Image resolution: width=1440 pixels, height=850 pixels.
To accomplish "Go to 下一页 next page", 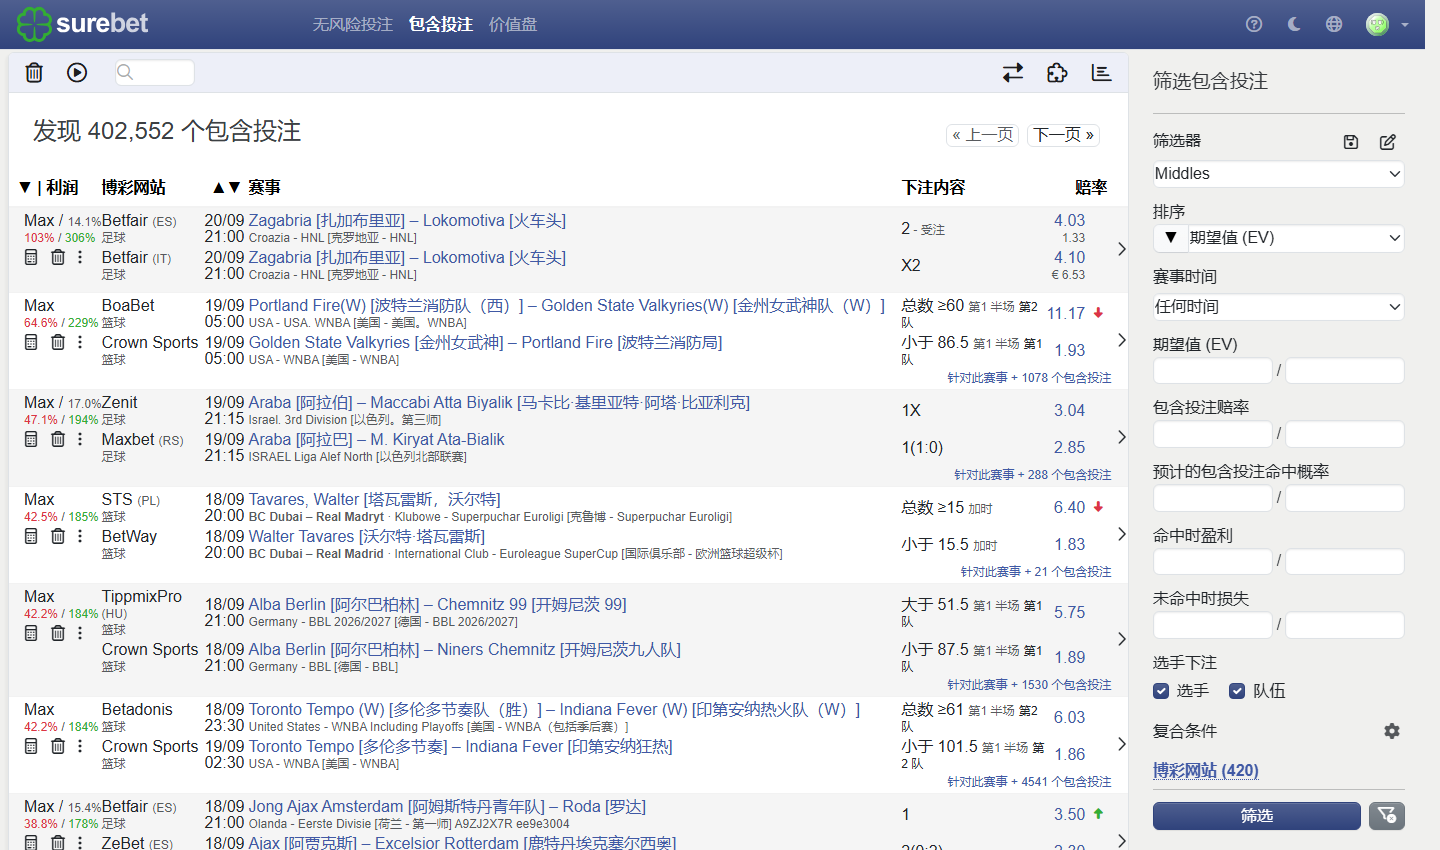I will pyautogui.click(x=1064, y=135).
